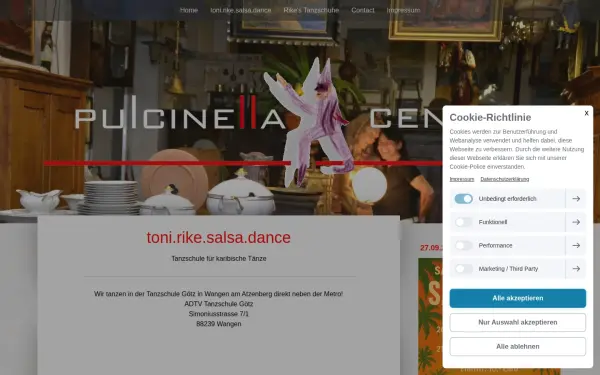Click the red 27.09 date heading
This screenshot has height=375, width=600.
point(431,248)
